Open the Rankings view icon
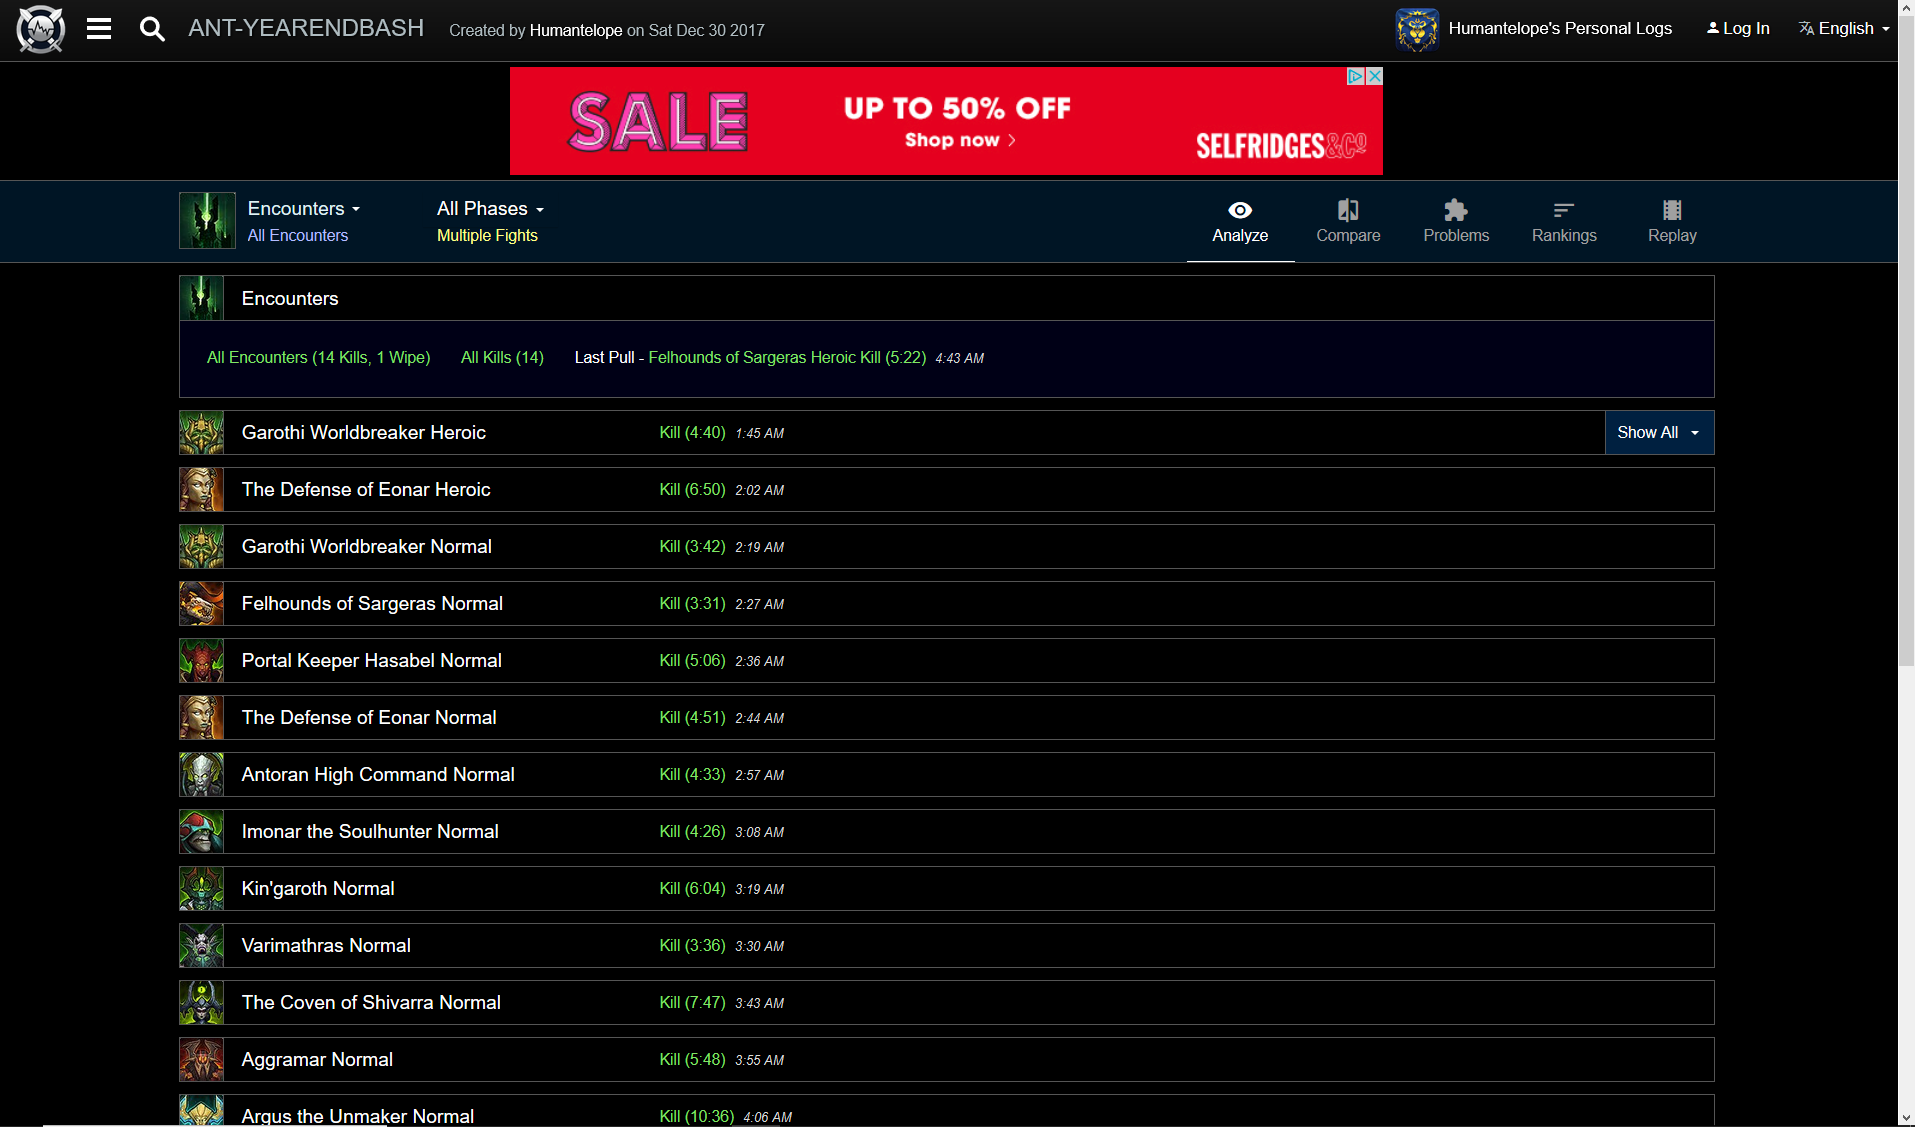 (x=1563, y=211)
